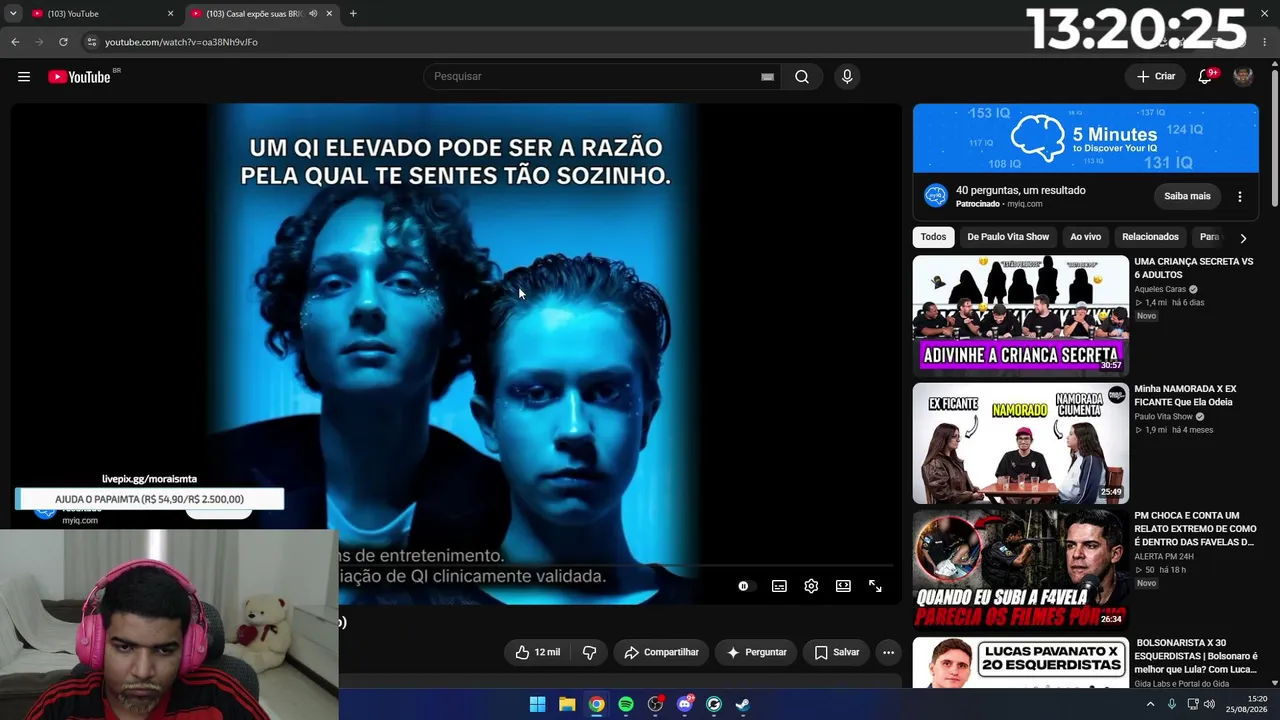Open the account avatar menu
Screen dimensions: 1280x720
point(1243,77)
